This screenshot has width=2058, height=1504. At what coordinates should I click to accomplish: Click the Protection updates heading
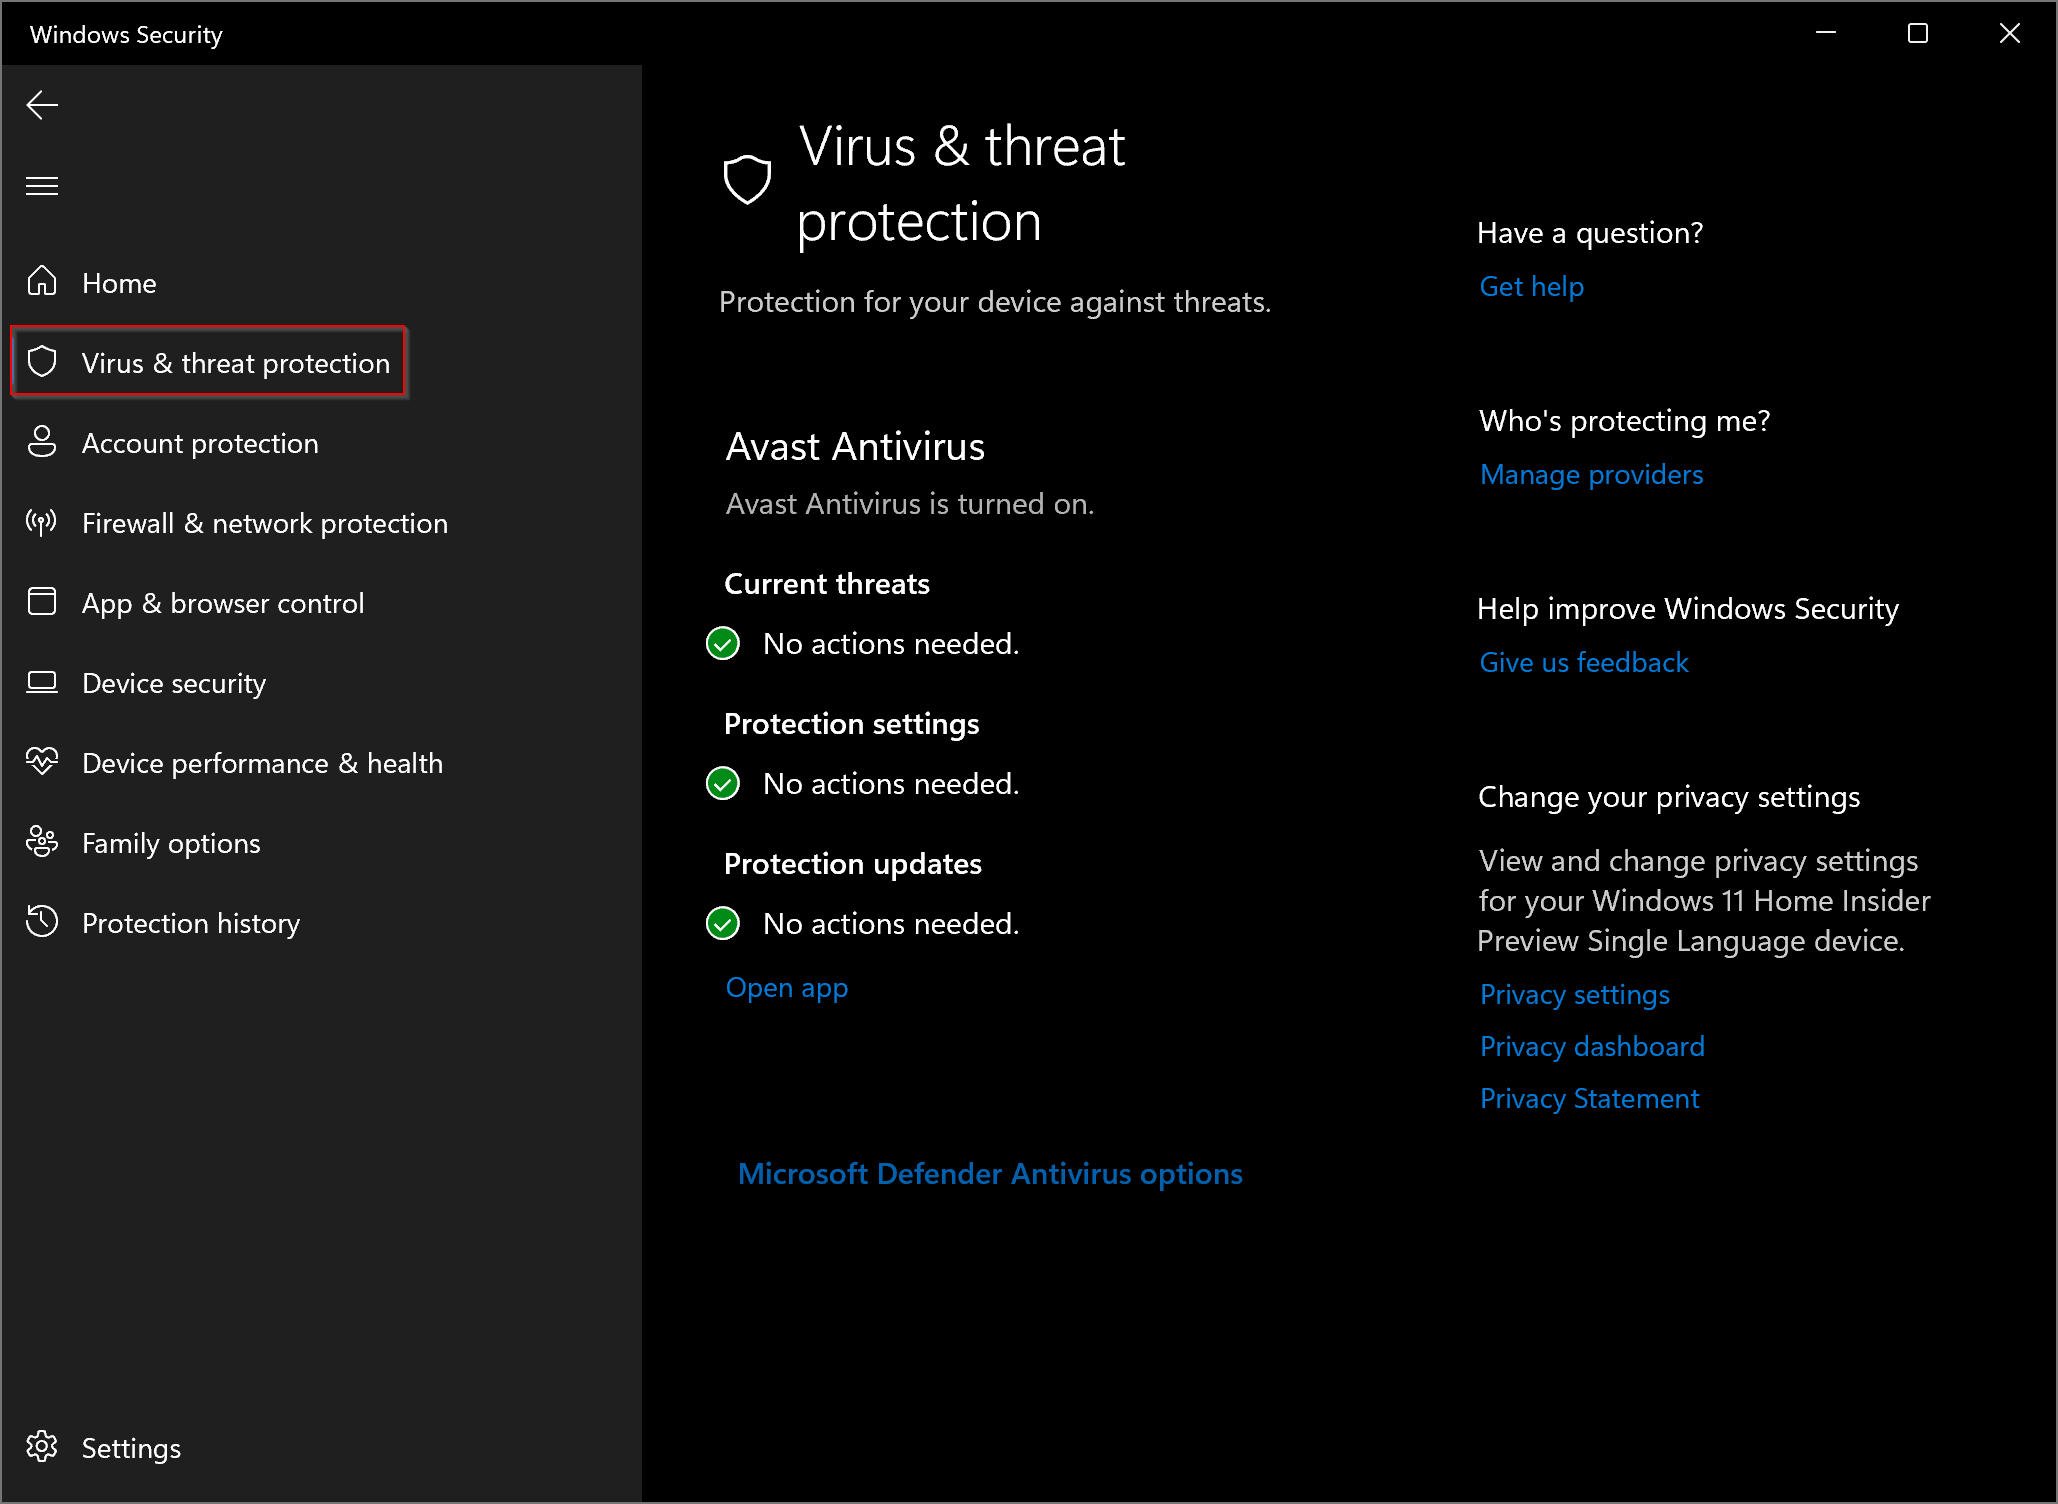[x=853, y=864]
